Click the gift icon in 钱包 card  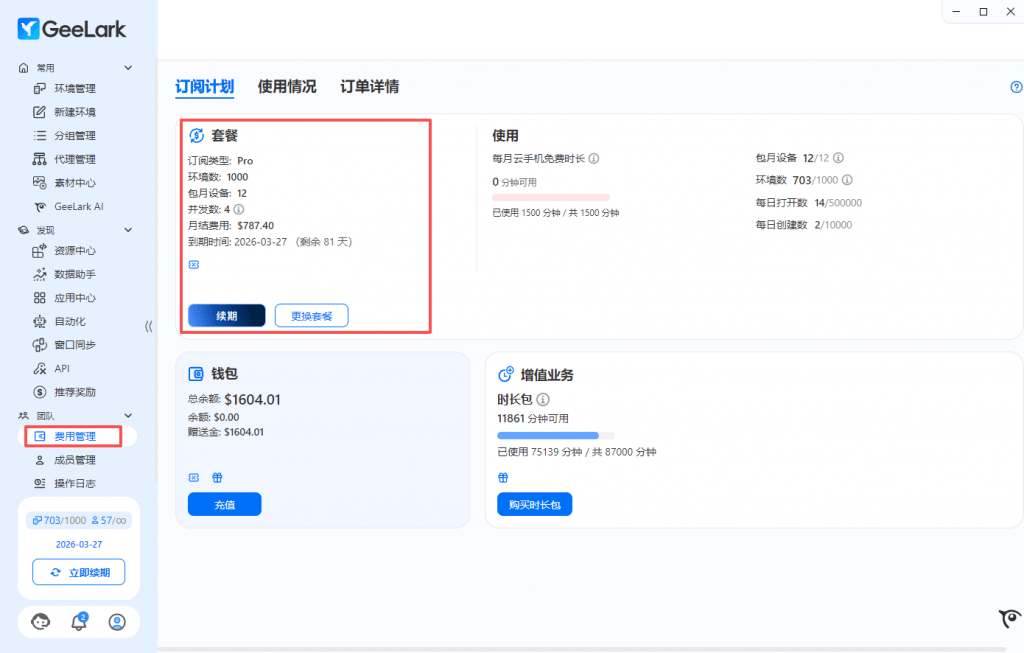(x=216, y=477)
